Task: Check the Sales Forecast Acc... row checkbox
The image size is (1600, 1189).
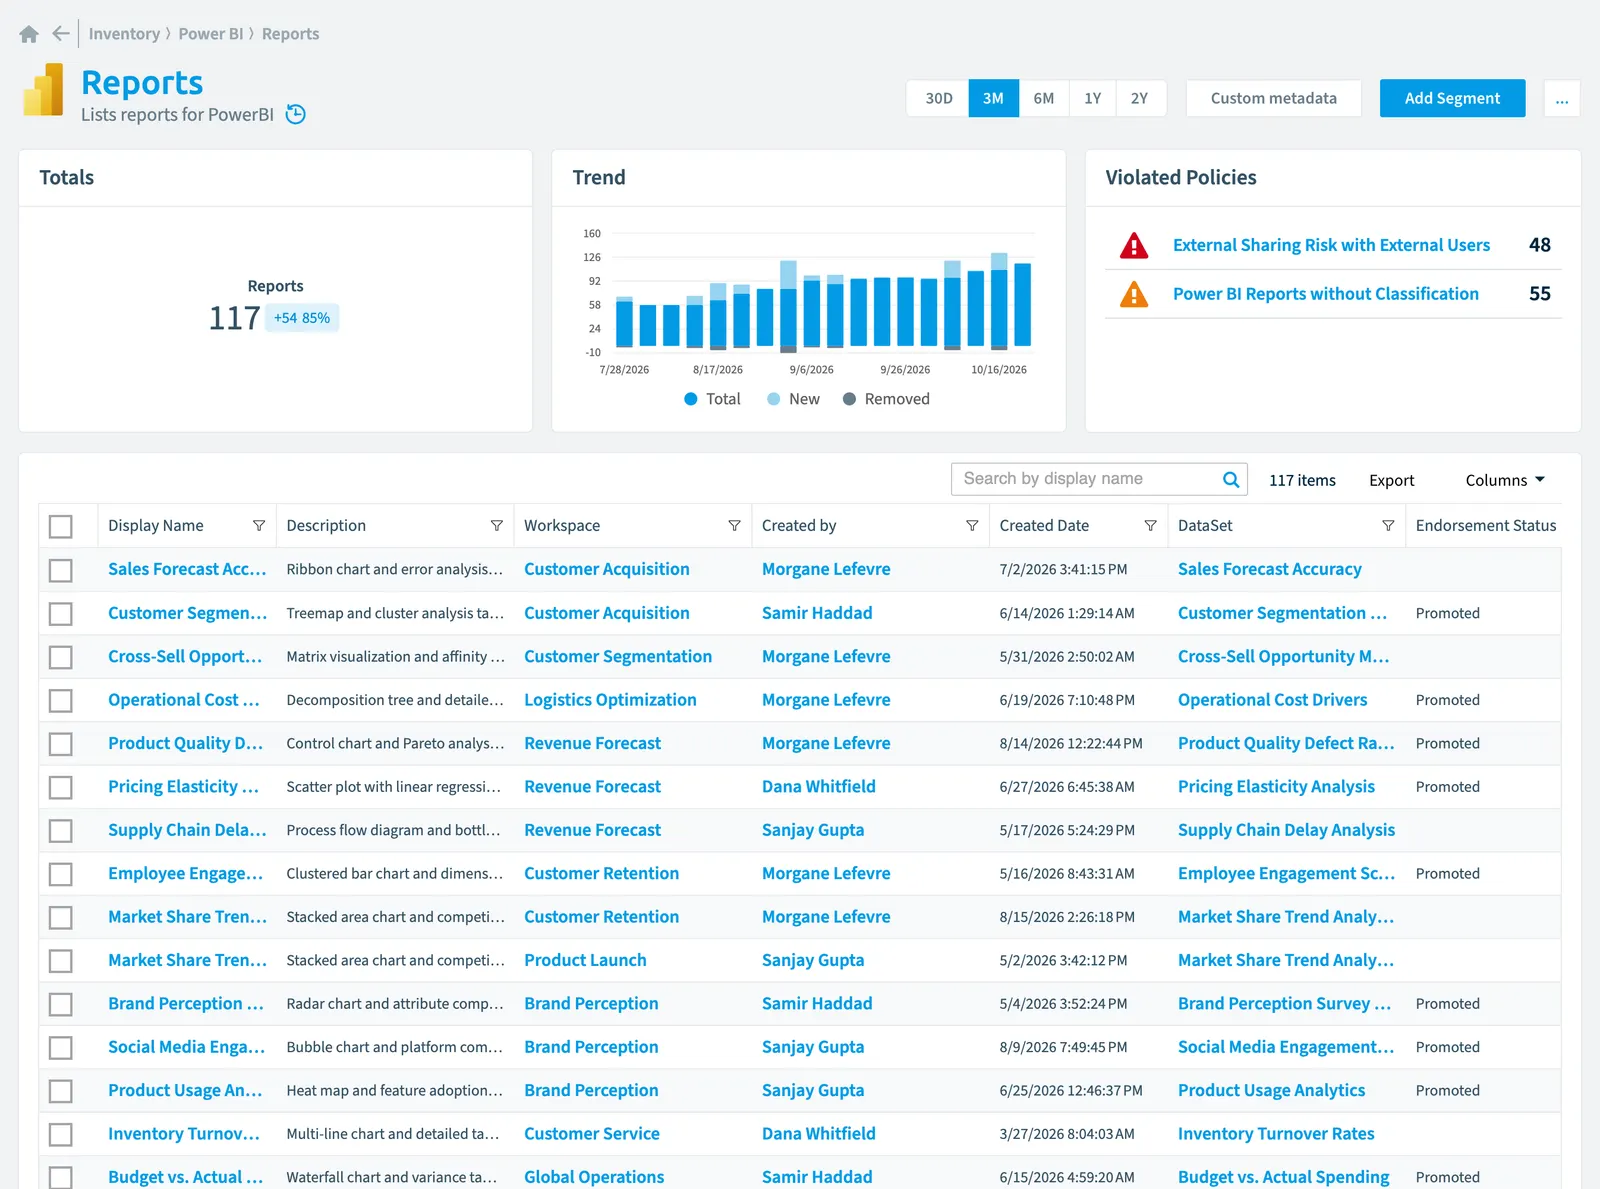Action: 61,570
